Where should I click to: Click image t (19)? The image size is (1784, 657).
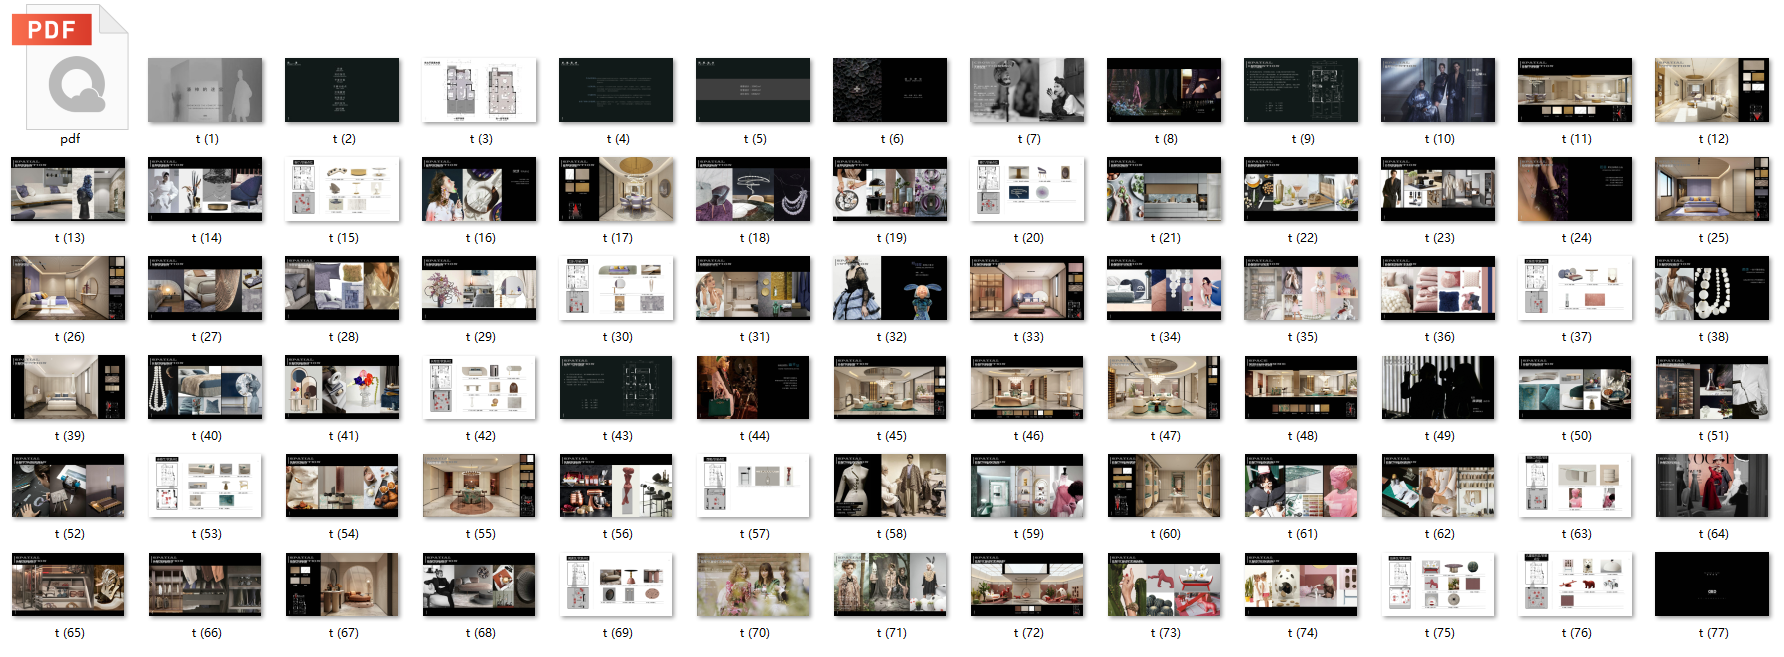point(890,189)
